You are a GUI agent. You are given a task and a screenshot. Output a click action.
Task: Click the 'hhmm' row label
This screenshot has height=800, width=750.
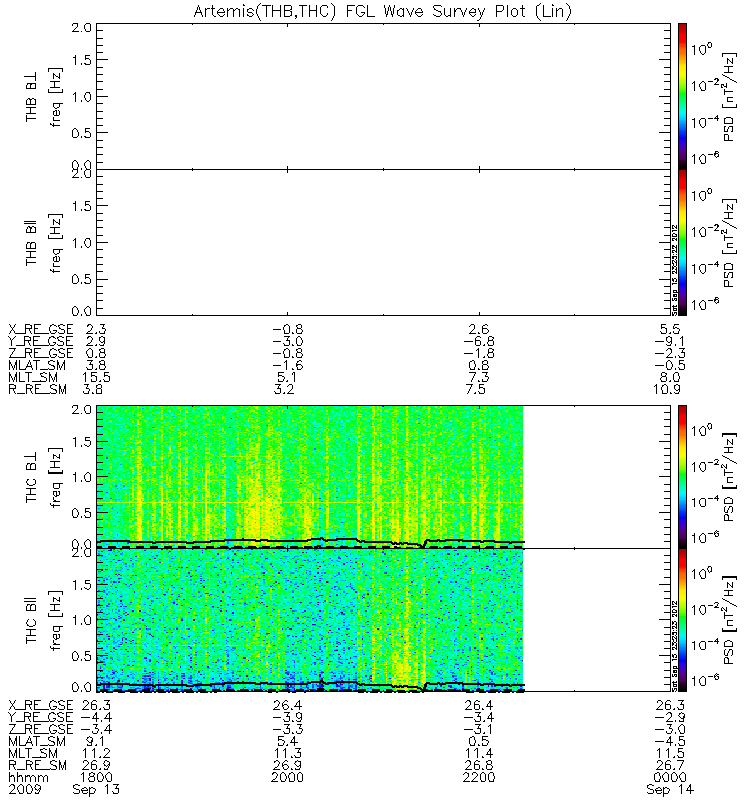28,778
